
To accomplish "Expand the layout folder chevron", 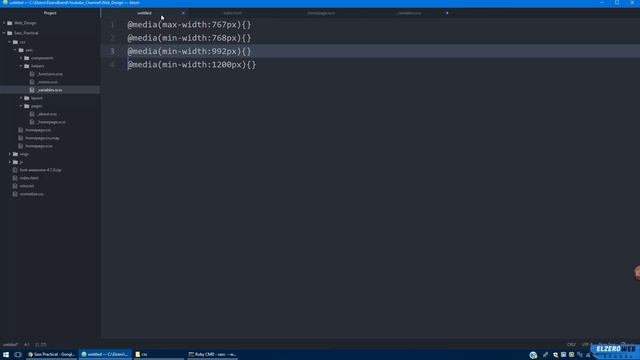I will coord(21,98).
